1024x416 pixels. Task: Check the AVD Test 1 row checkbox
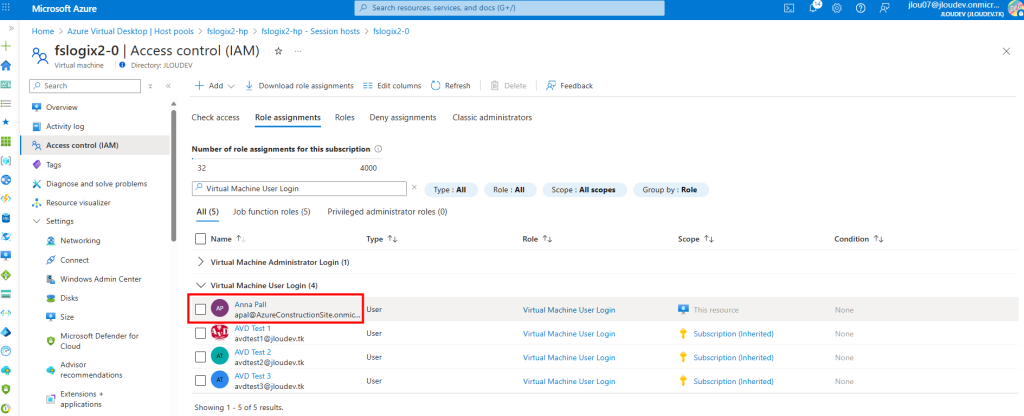point(201,333)
